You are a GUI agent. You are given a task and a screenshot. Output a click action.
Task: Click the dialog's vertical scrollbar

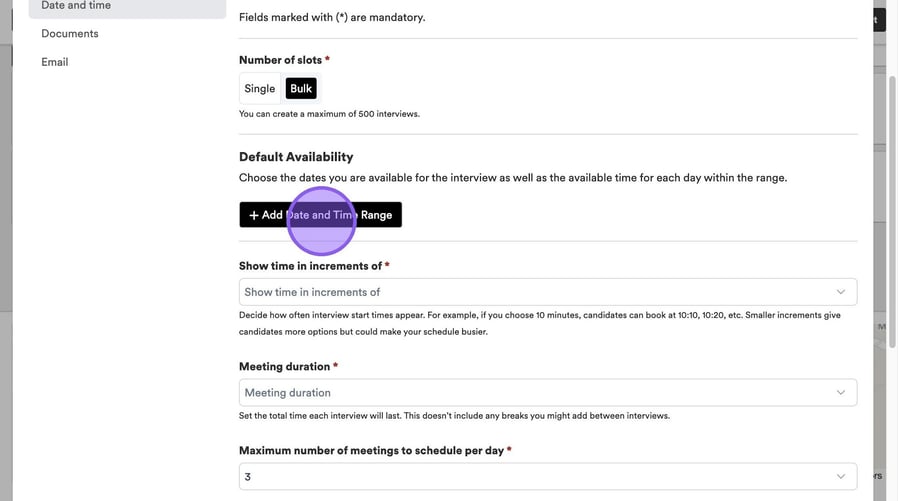click(x=892, y=200)
